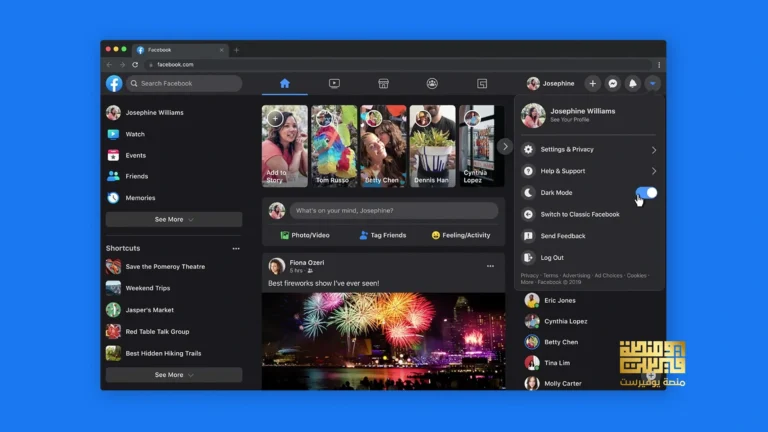Screen dimensions: 768x432
Task: Open the Messenger icon in header
Action: click(613, 84)
